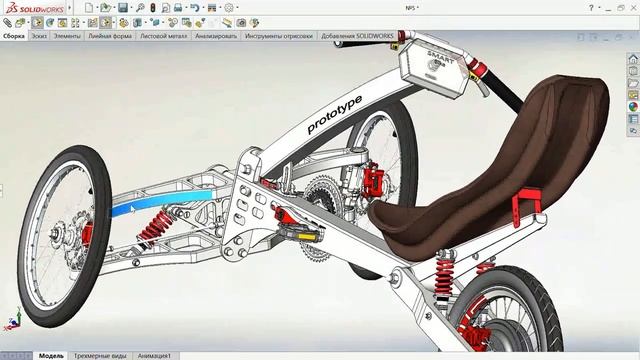Switch to the Модель bottom tab
The width and height of the screenshot is (640, 360).
(51, 356)
